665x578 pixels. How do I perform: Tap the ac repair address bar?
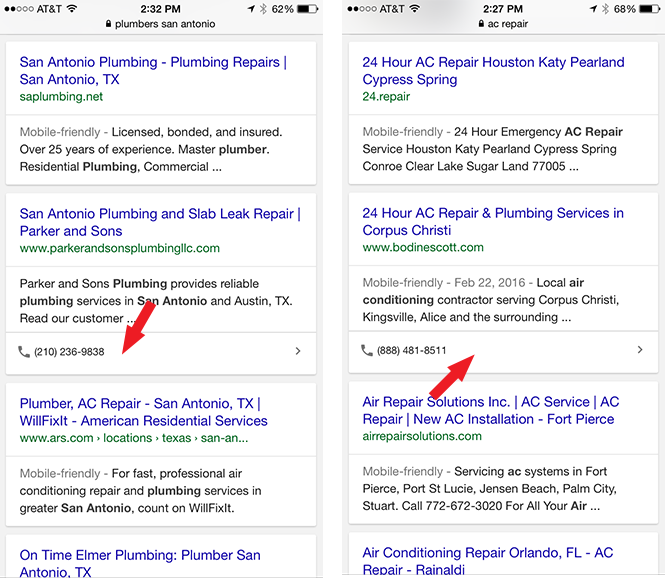[503, 24]
